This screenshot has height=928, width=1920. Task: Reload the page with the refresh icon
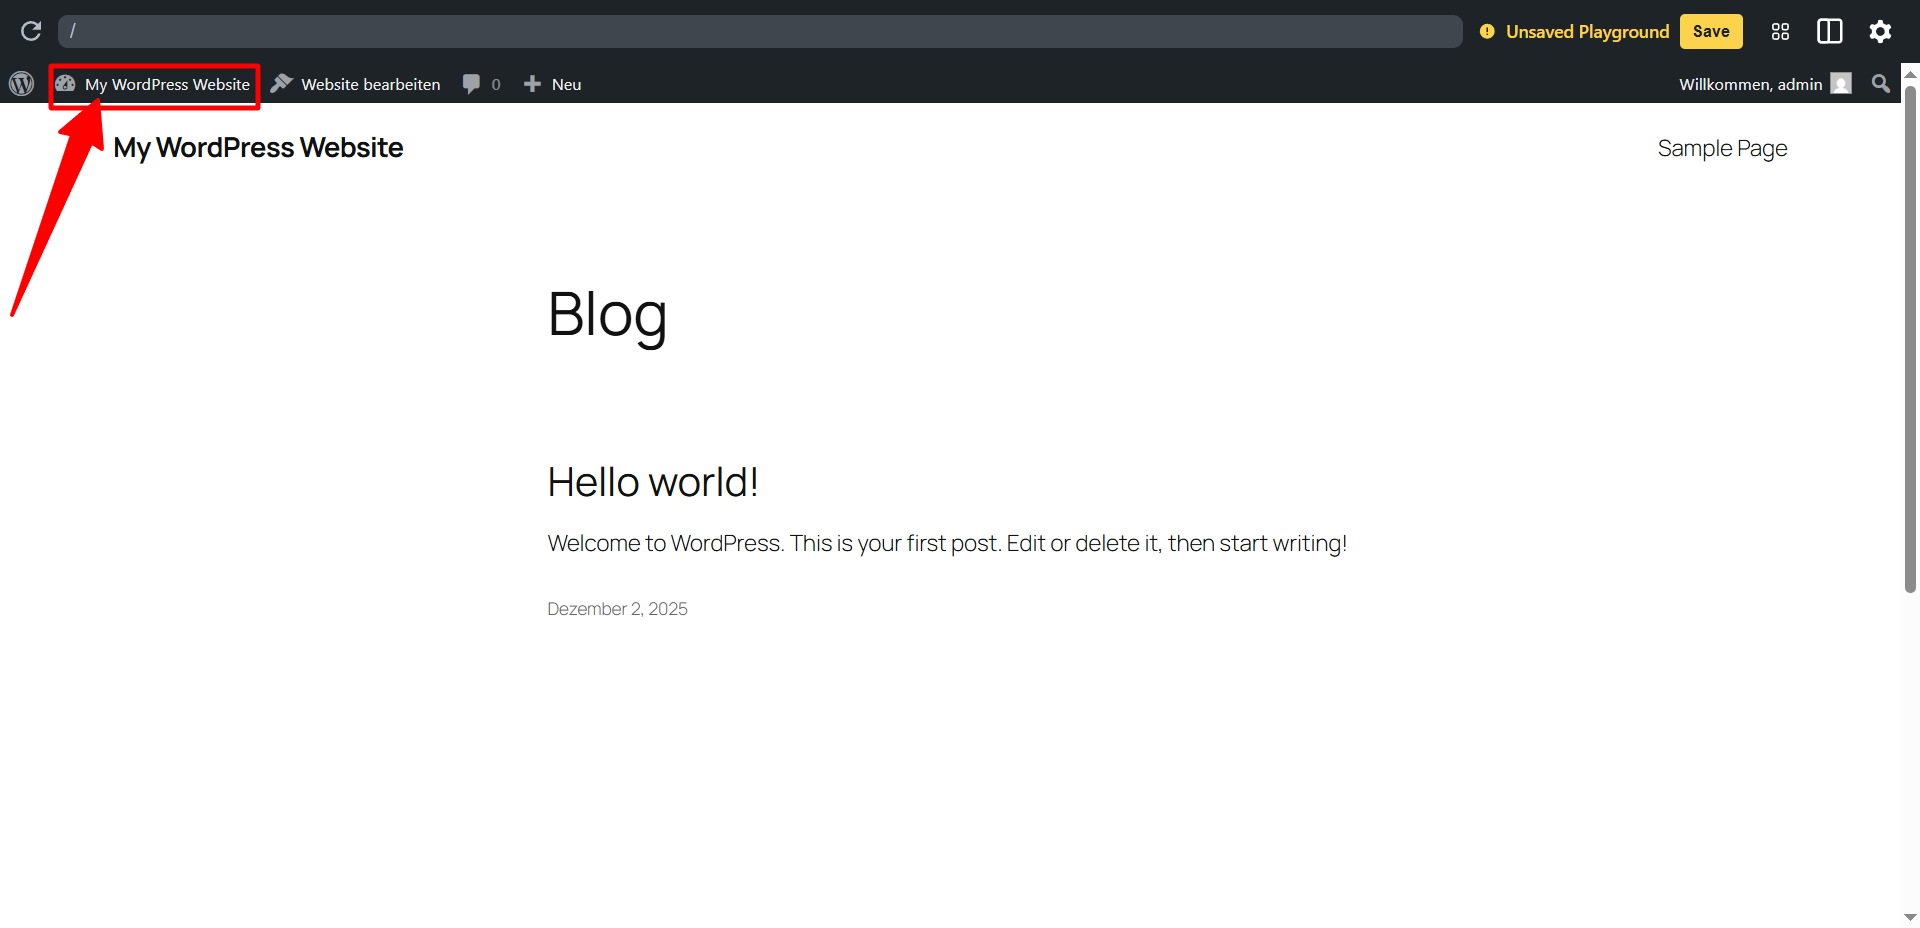[x=31, y=31]
